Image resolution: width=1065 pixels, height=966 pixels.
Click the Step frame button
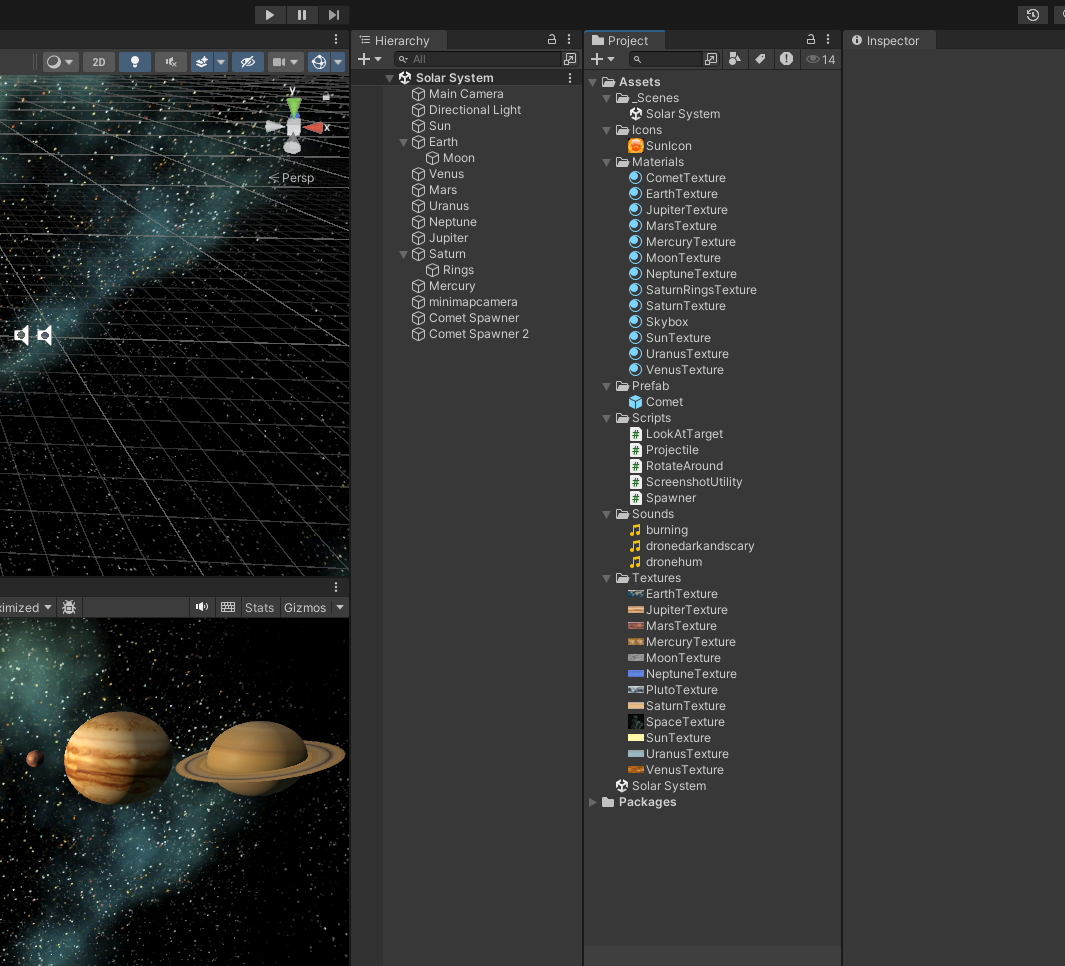pyautogui.click(x=334, y=15)
